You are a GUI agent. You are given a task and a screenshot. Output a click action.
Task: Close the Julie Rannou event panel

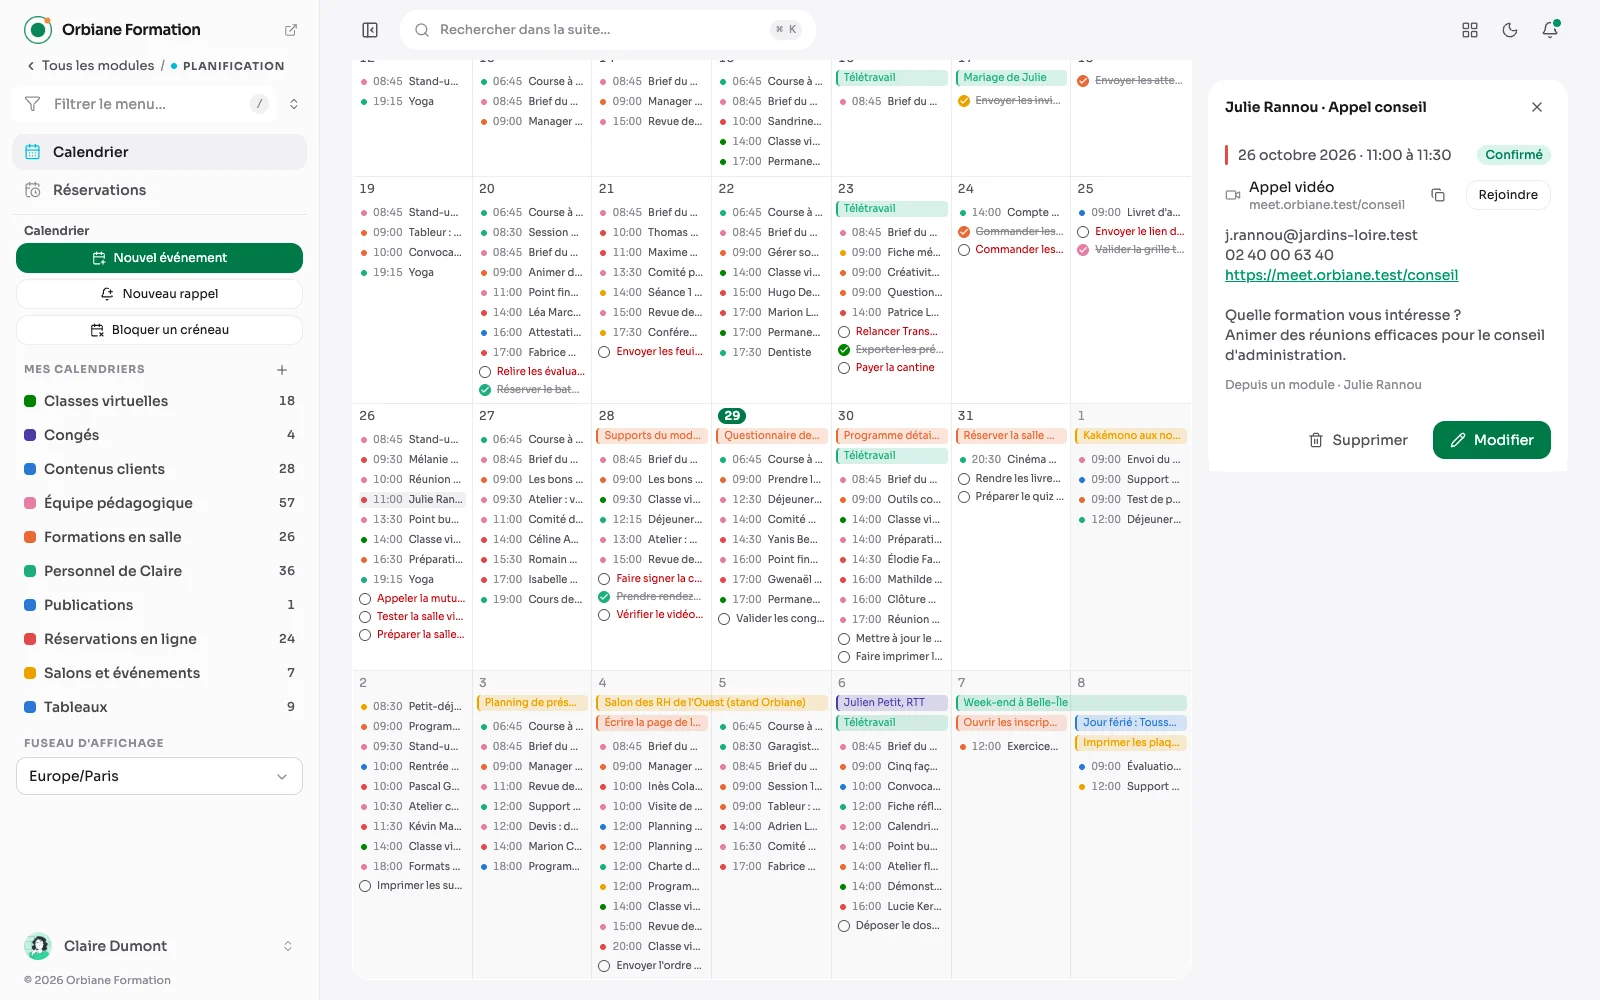point(1537,107)
